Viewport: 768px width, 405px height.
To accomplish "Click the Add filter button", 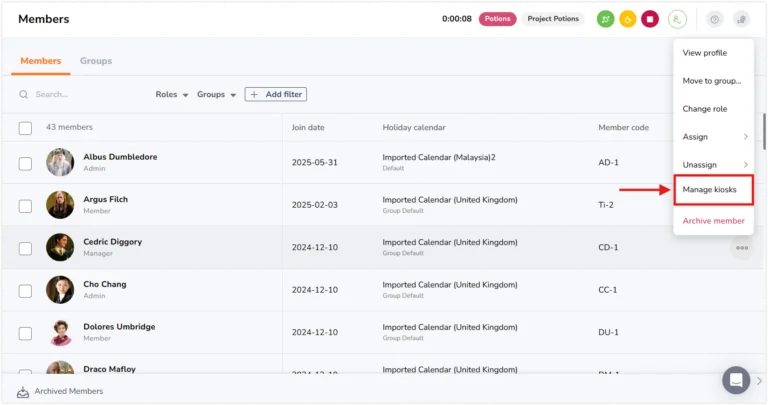I will (276, 95).
